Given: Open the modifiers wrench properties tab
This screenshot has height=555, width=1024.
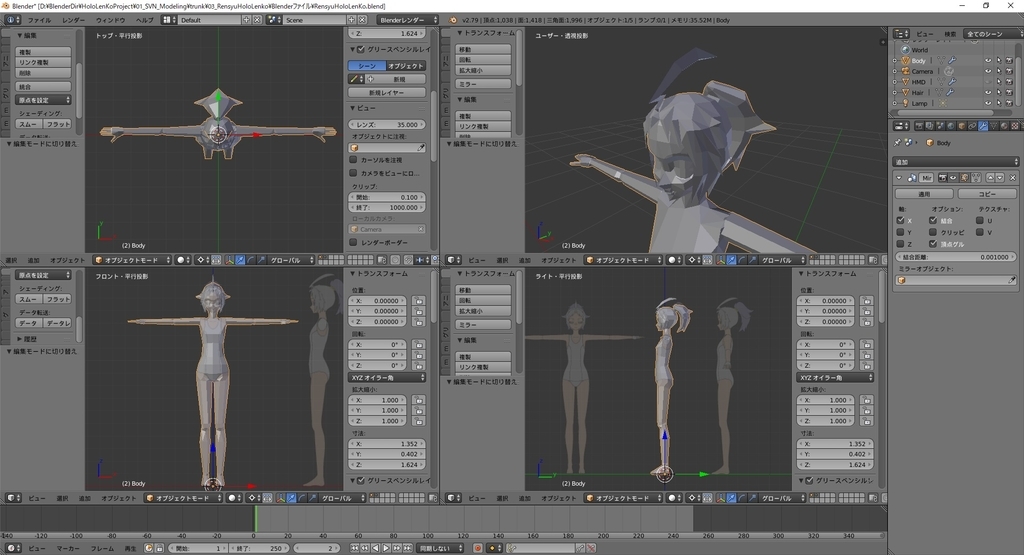Looking at the screenshot, I should (982, 126).
